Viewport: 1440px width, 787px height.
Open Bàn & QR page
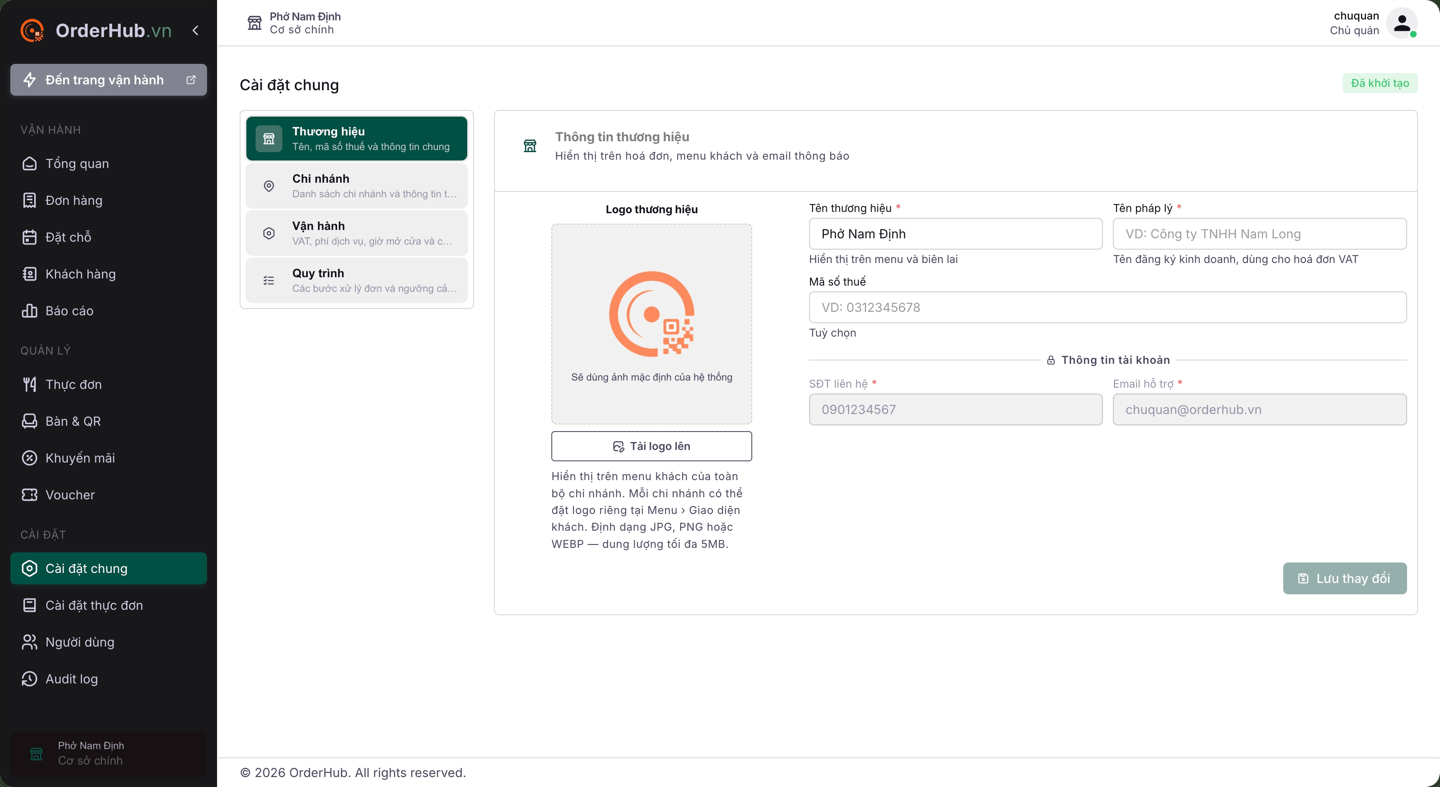coord(108,422)
